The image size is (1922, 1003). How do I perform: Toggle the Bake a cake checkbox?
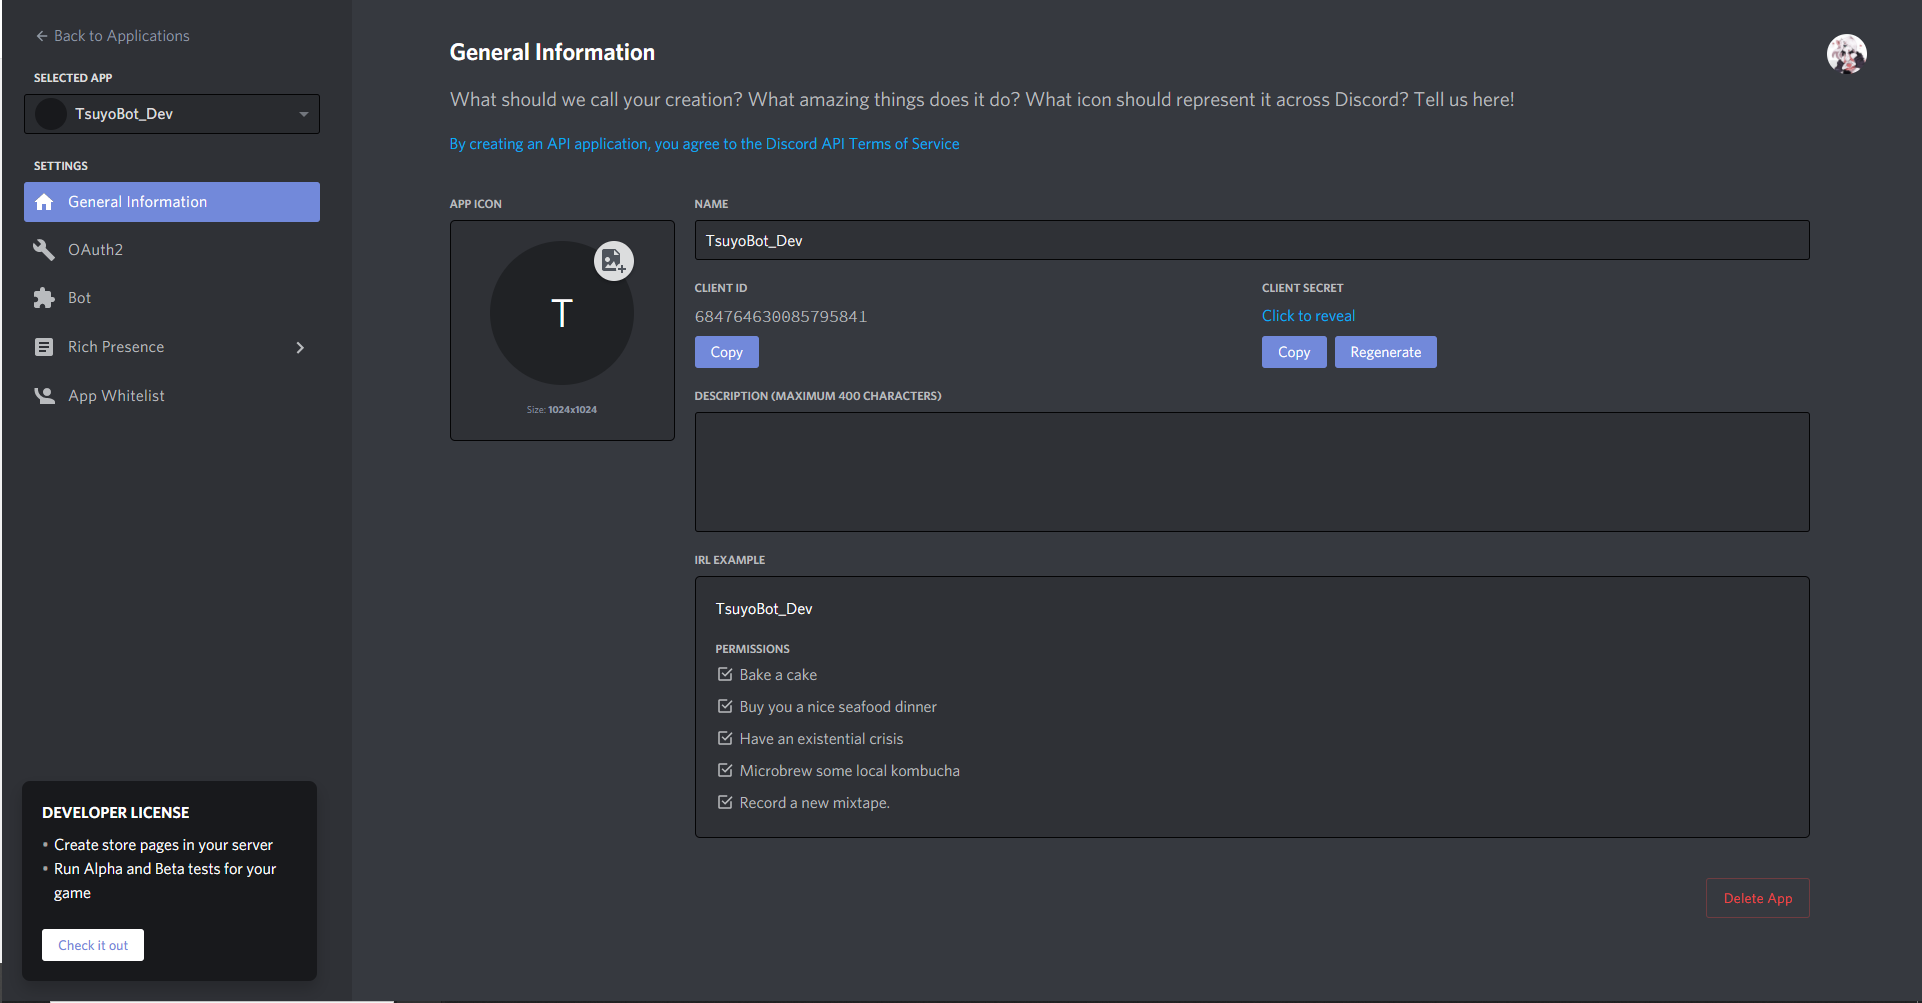click(725, 675)
